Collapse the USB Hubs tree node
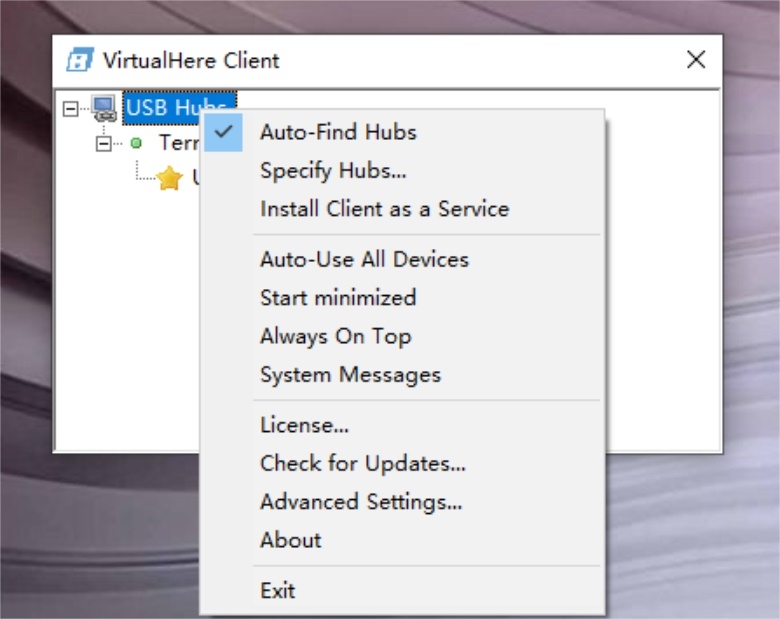Screen dimensions: 780x619 coord(71,108)
